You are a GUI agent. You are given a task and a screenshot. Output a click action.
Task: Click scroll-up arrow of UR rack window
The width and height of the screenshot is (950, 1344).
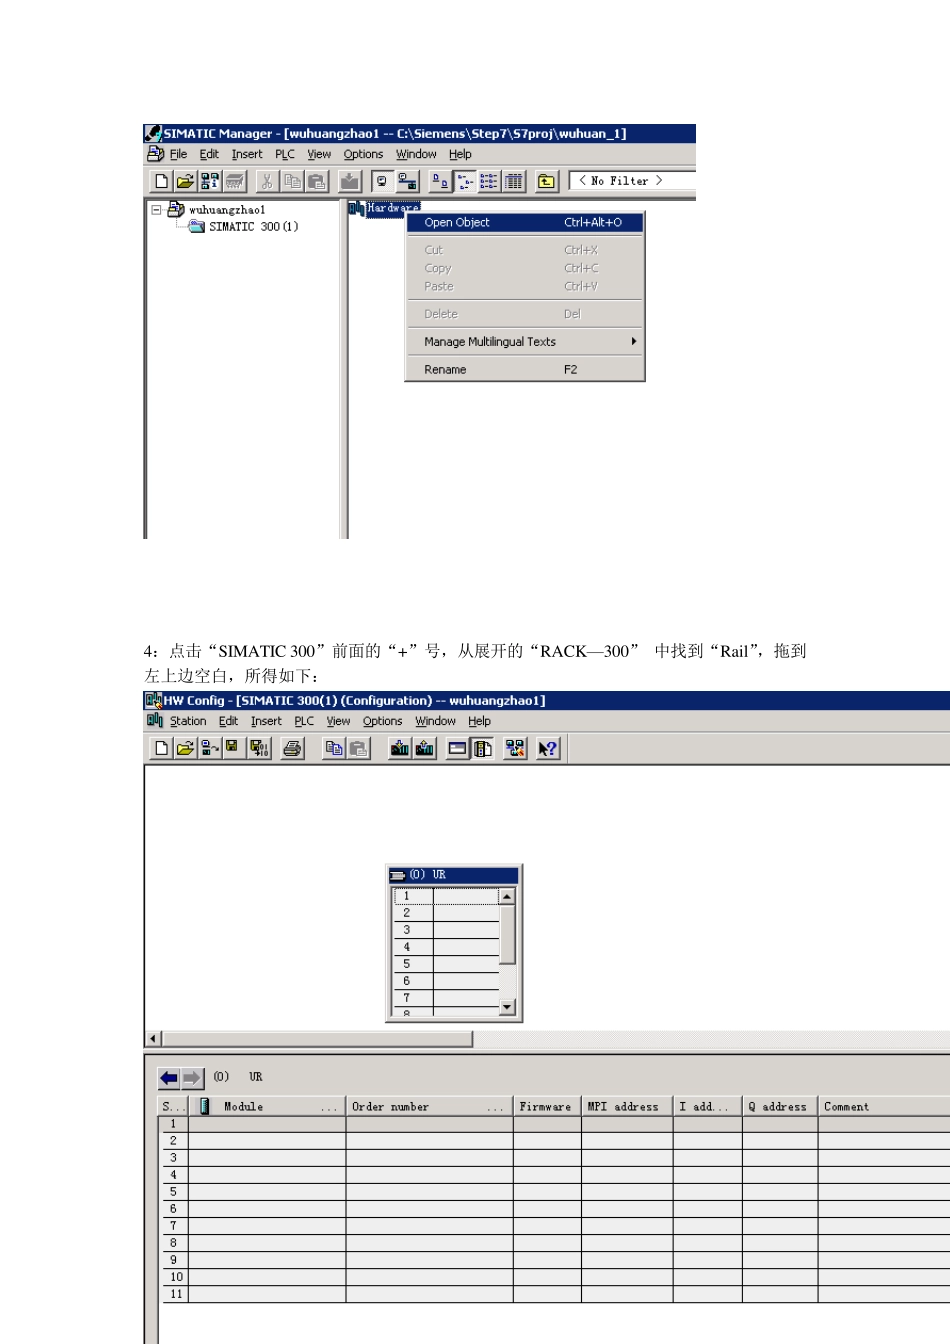point(507,897)
